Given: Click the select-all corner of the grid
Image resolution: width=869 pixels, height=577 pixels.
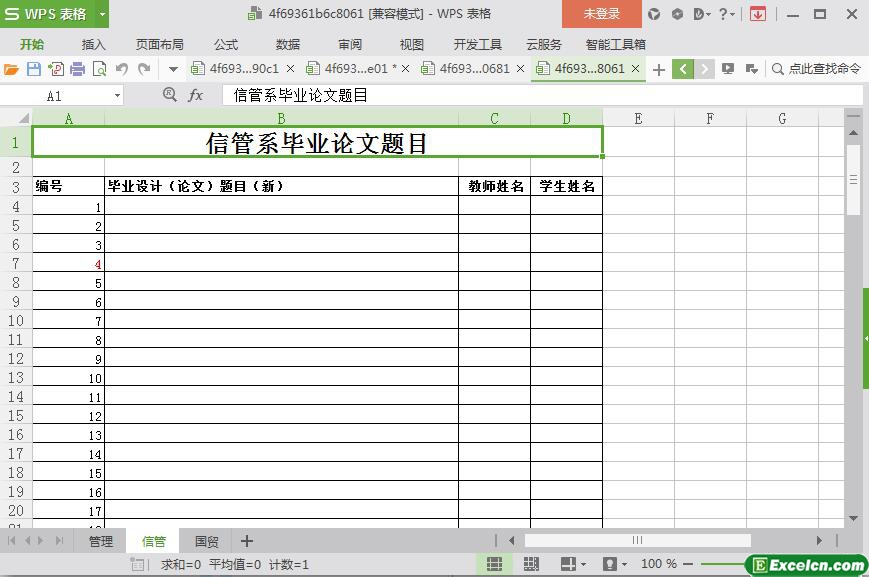Looking at the screenshot, I should pyautogui.click(x=23, y=118).
